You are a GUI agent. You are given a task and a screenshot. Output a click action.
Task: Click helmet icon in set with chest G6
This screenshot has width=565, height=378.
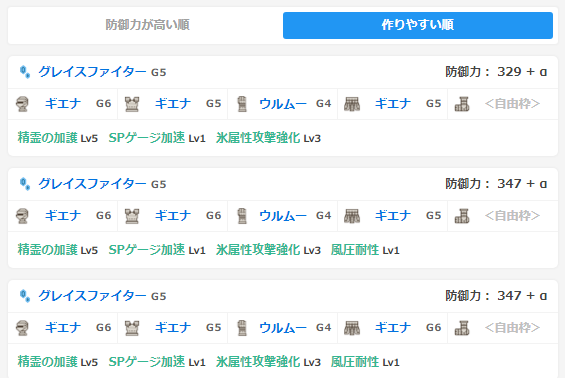click(22, 216)
